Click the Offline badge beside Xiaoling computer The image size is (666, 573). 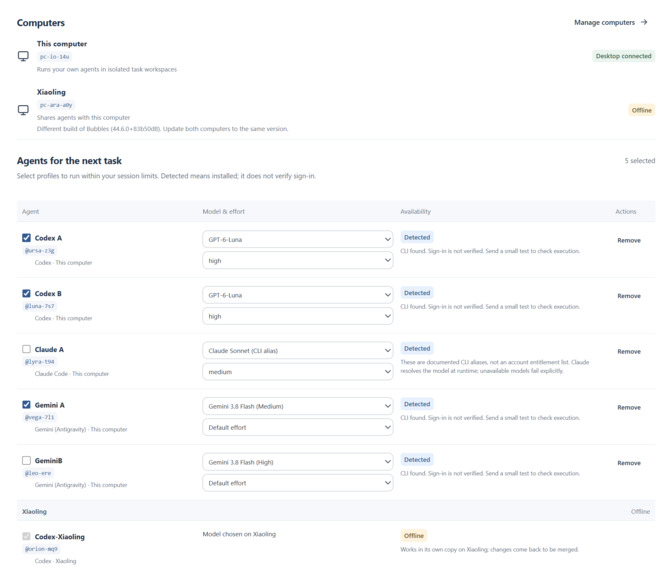(641, 110)
